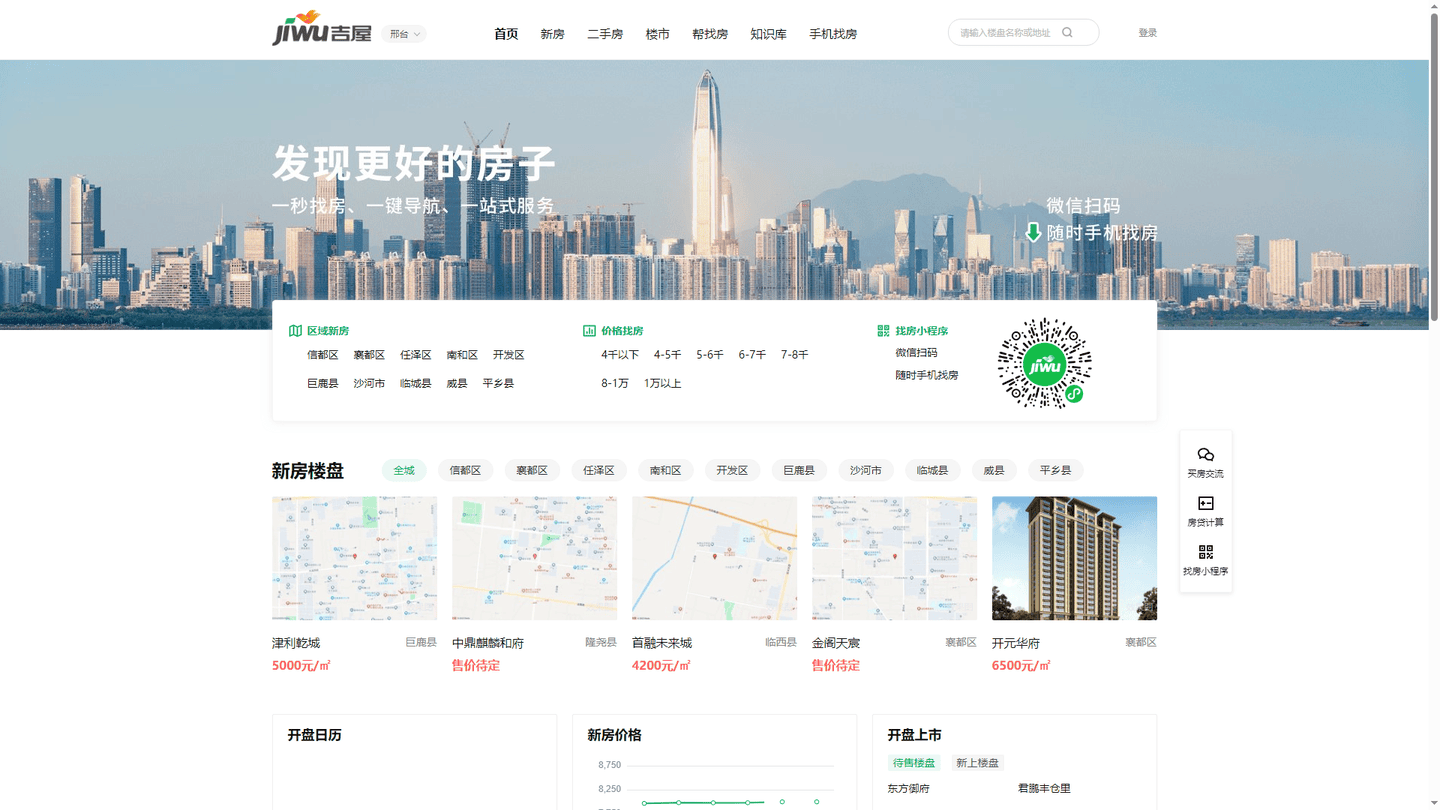The height and width of the screenshot is (810, 1440).
Task: Open 手机找房 navigation item
Action: pyautogui.click(x=833, y=34)
